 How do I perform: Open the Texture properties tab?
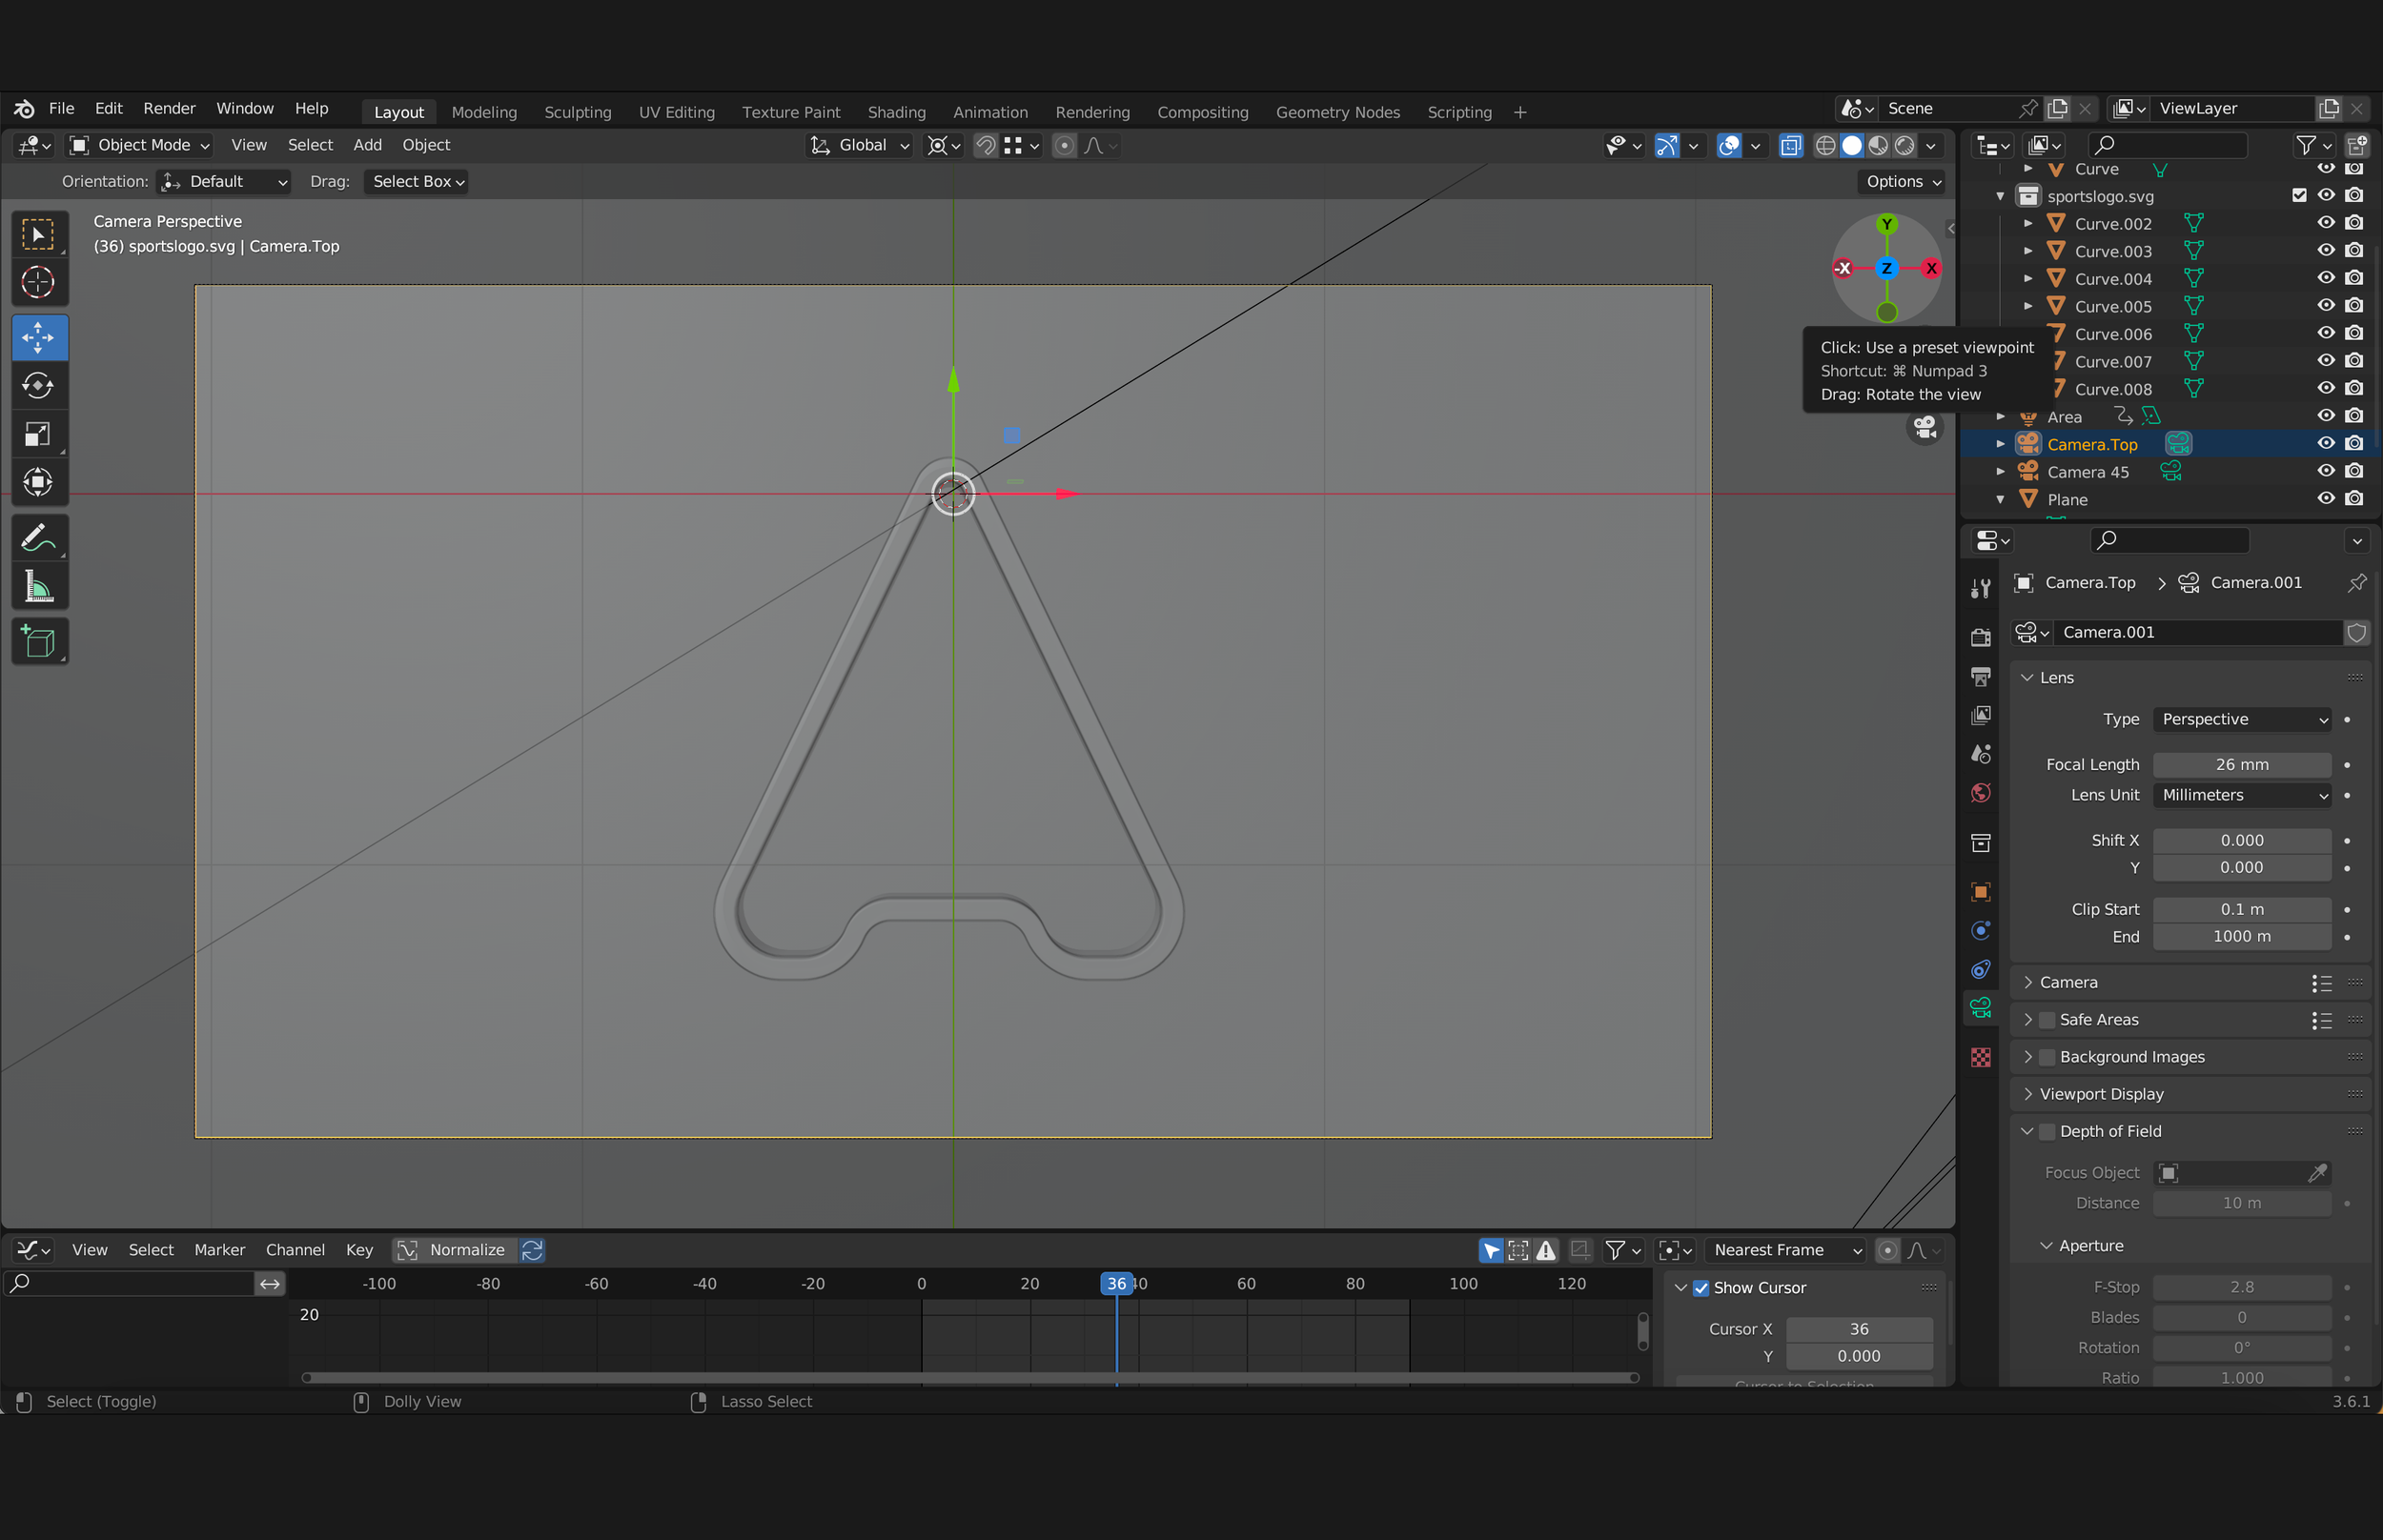[x=1980, y=1057]
